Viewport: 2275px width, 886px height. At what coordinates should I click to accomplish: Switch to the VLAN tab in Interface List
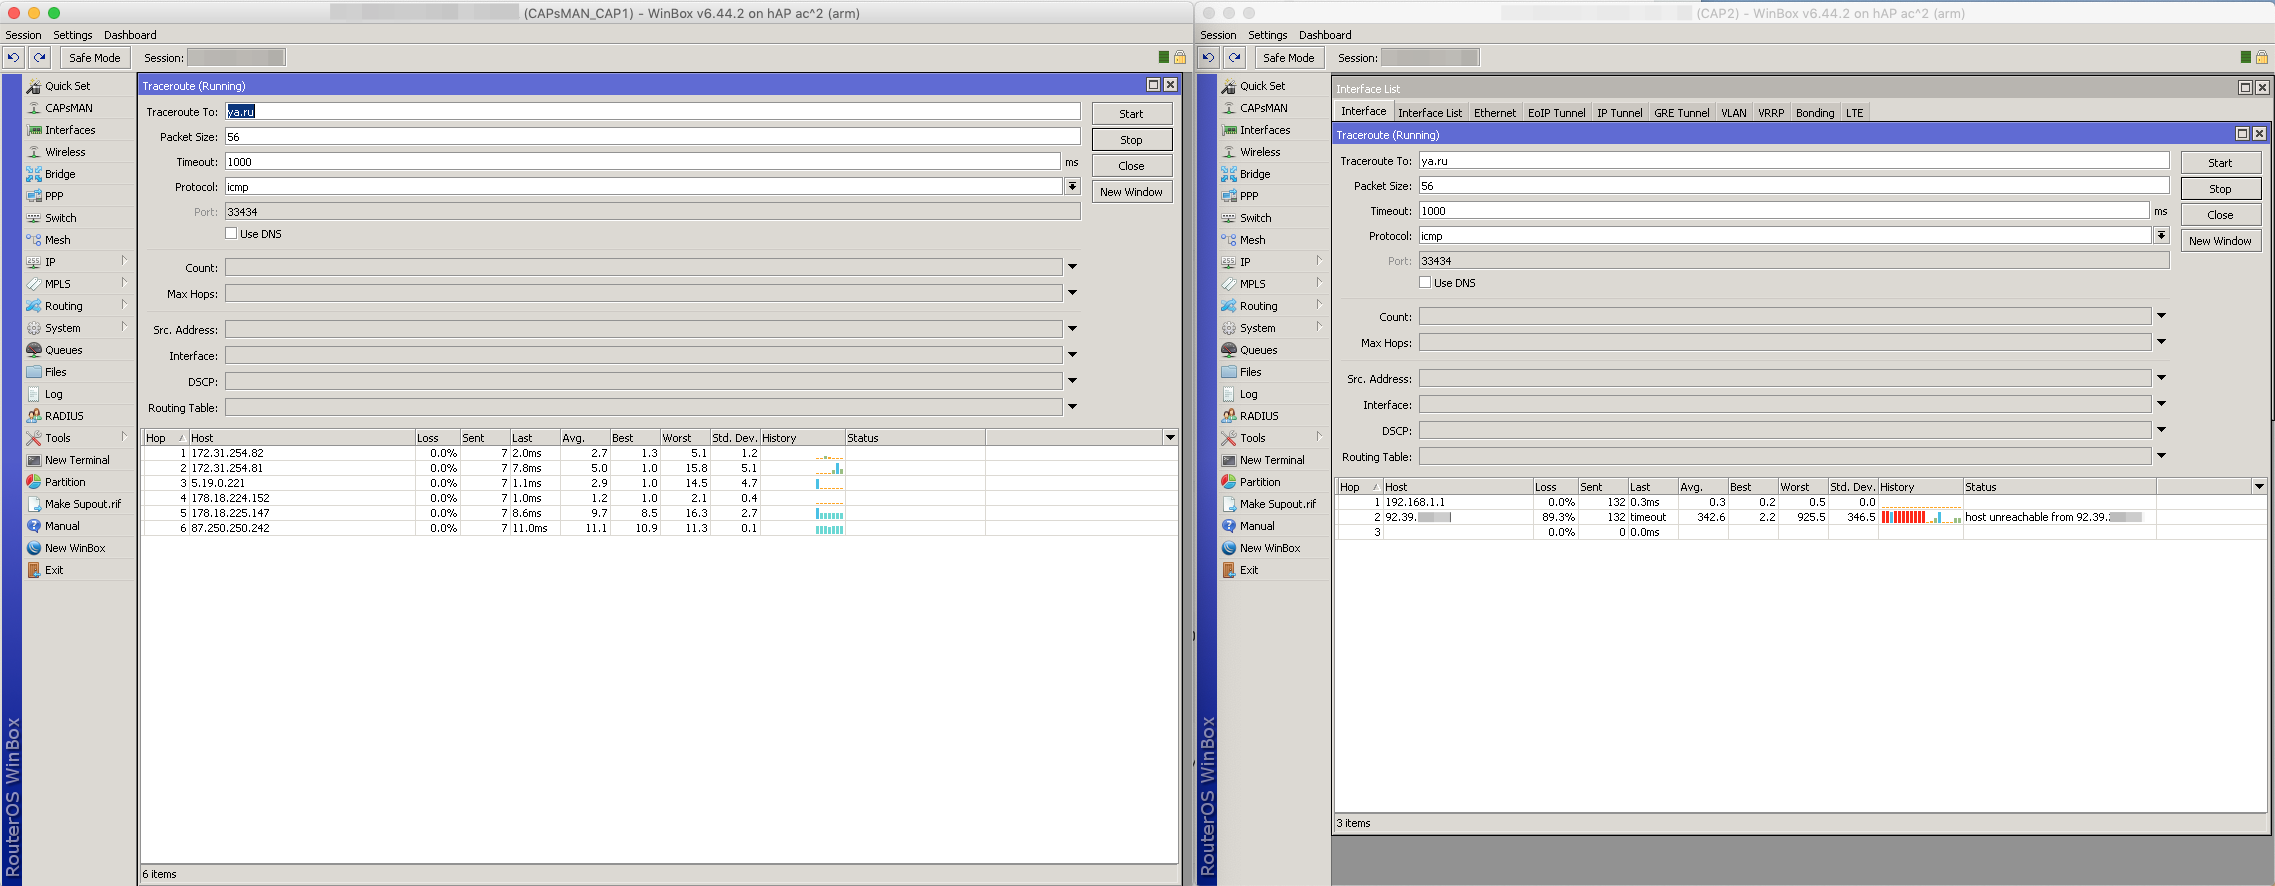(x=1733, y=113)
